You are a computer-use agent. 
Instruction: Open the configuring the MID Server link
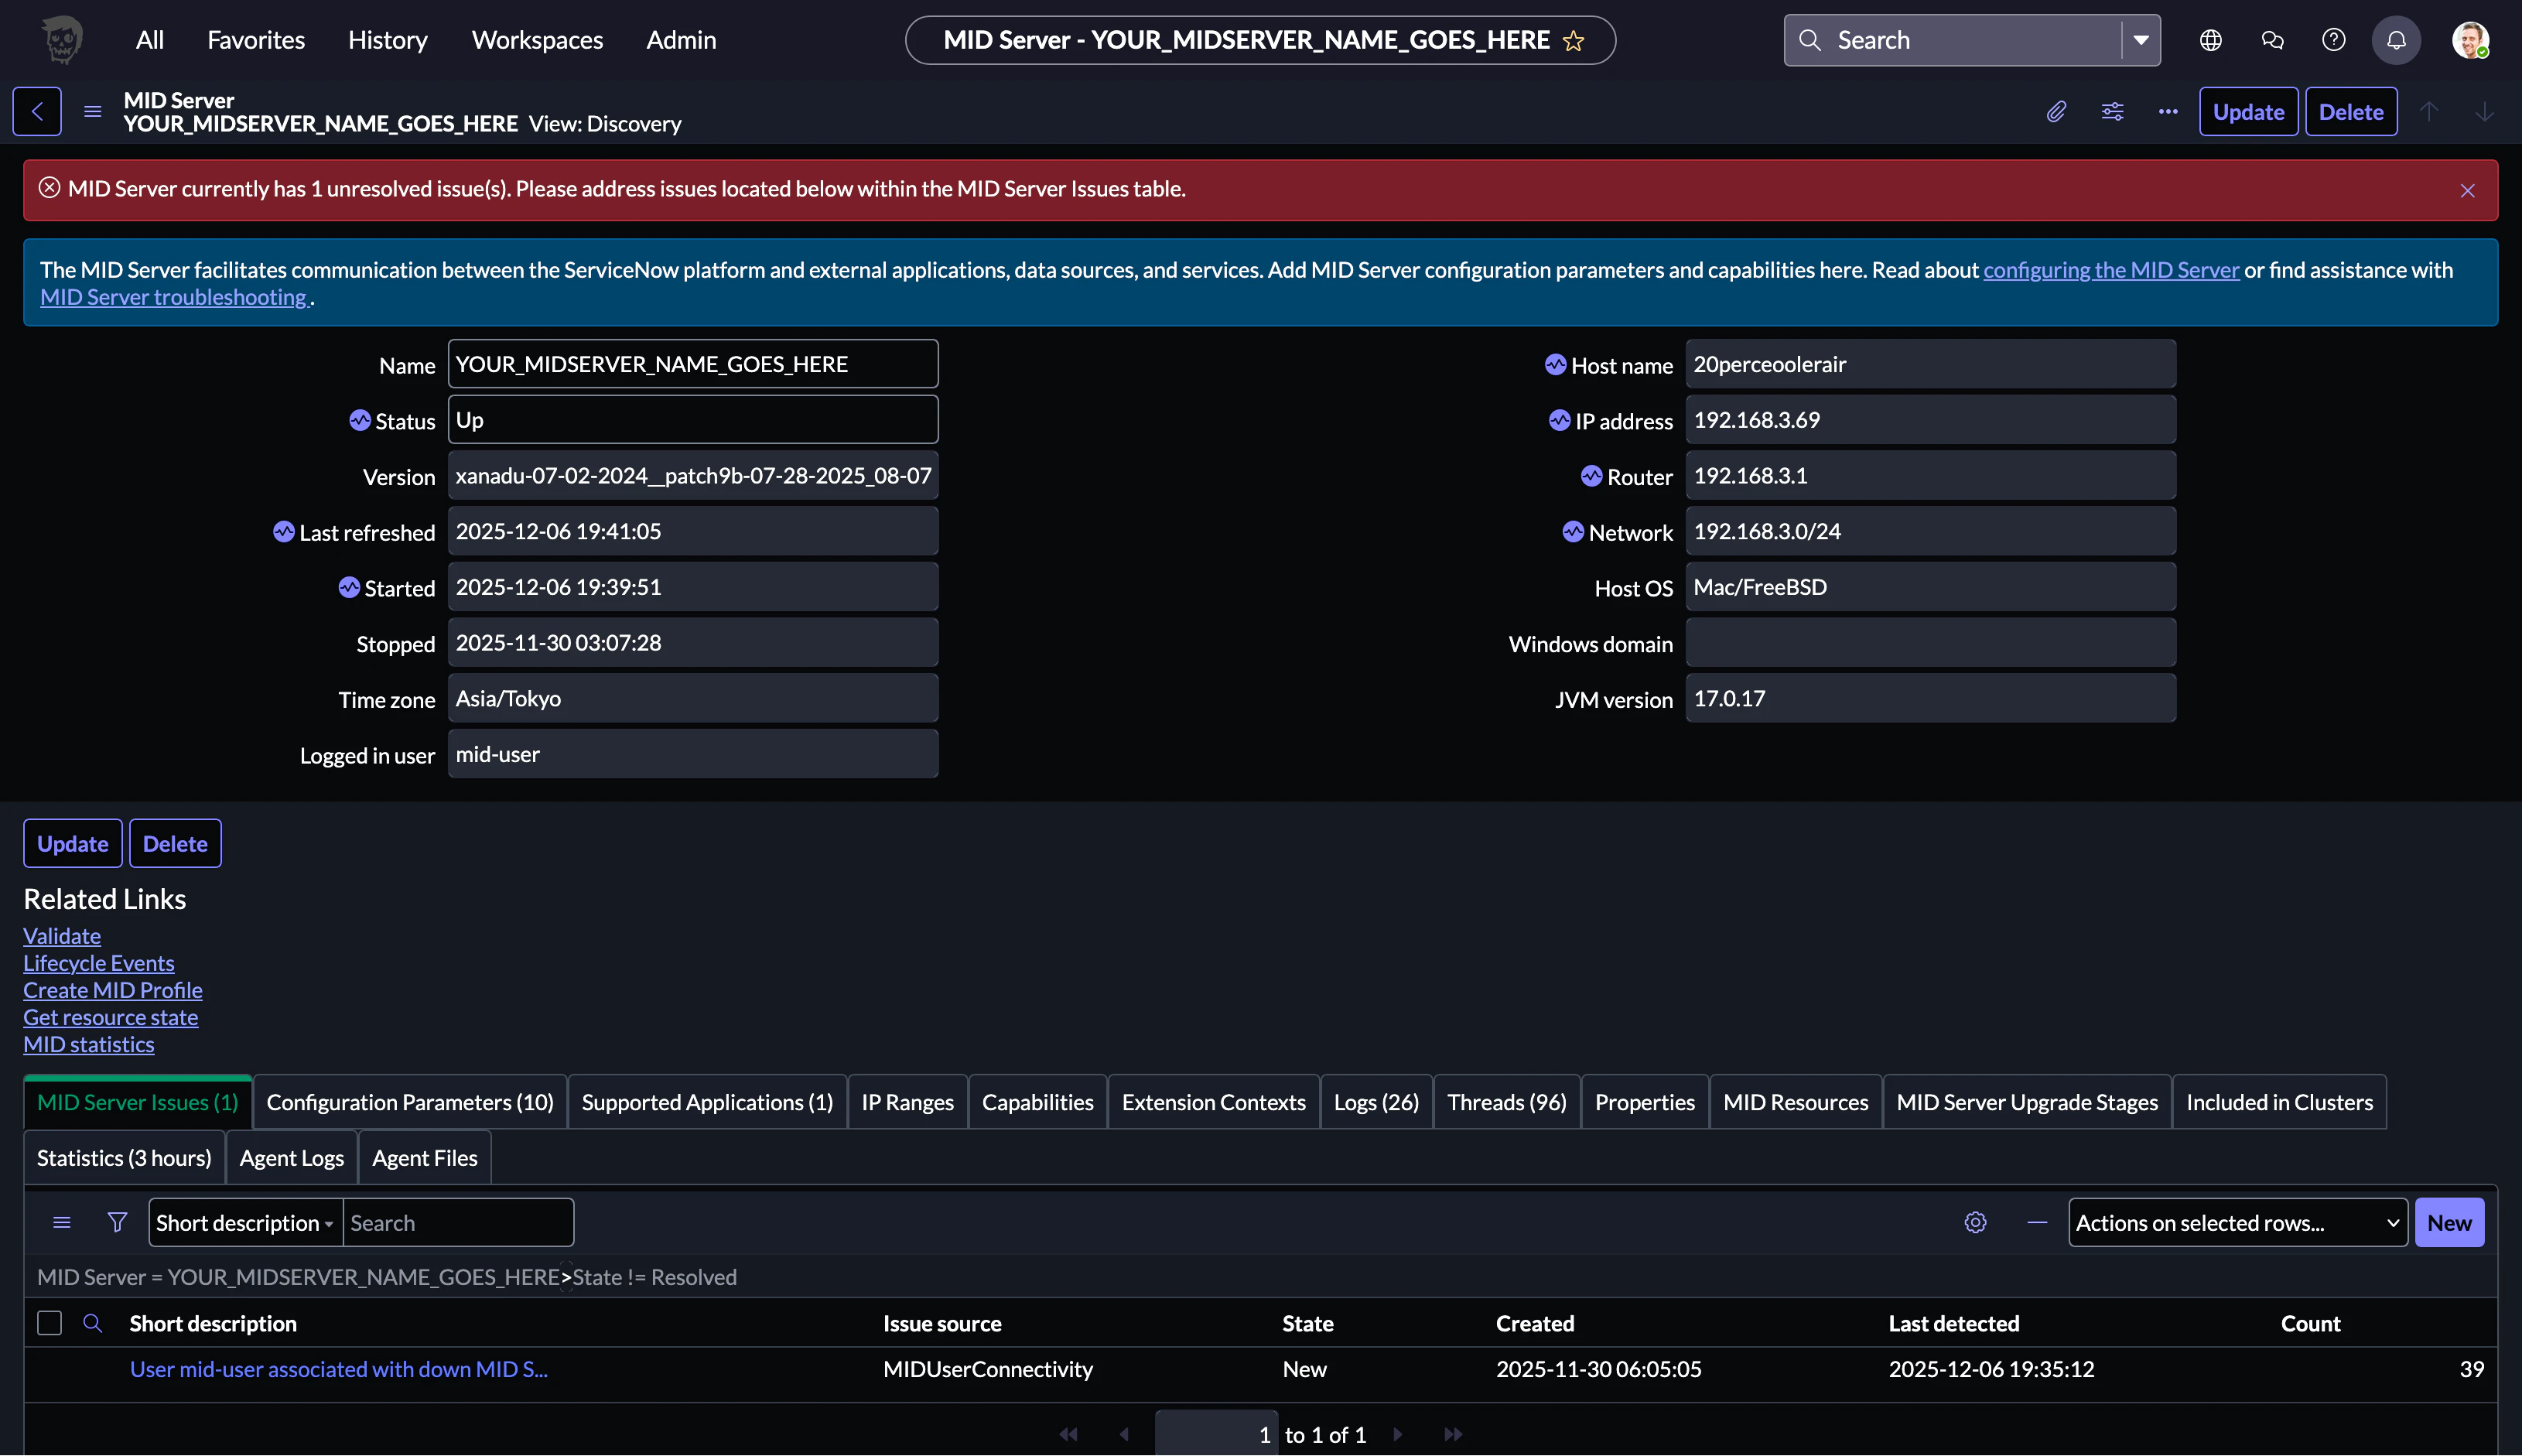pos(2111,270)
